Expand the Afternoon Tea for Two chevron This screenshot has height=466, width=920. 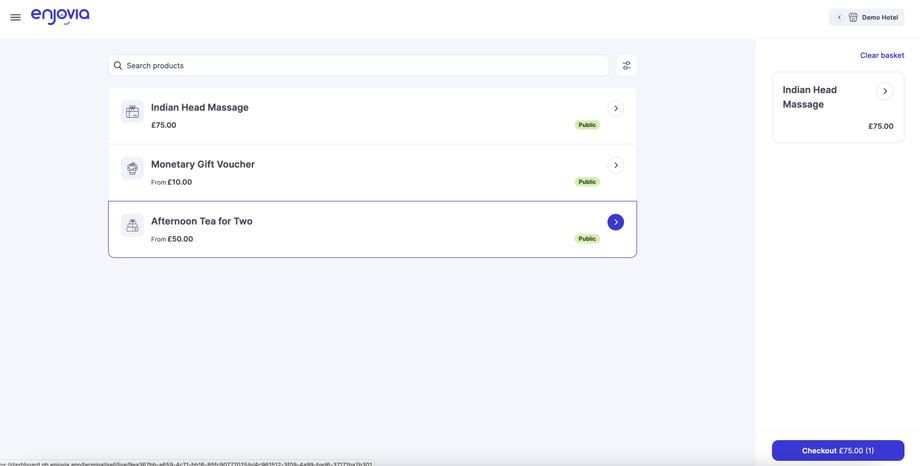[615, 222]
